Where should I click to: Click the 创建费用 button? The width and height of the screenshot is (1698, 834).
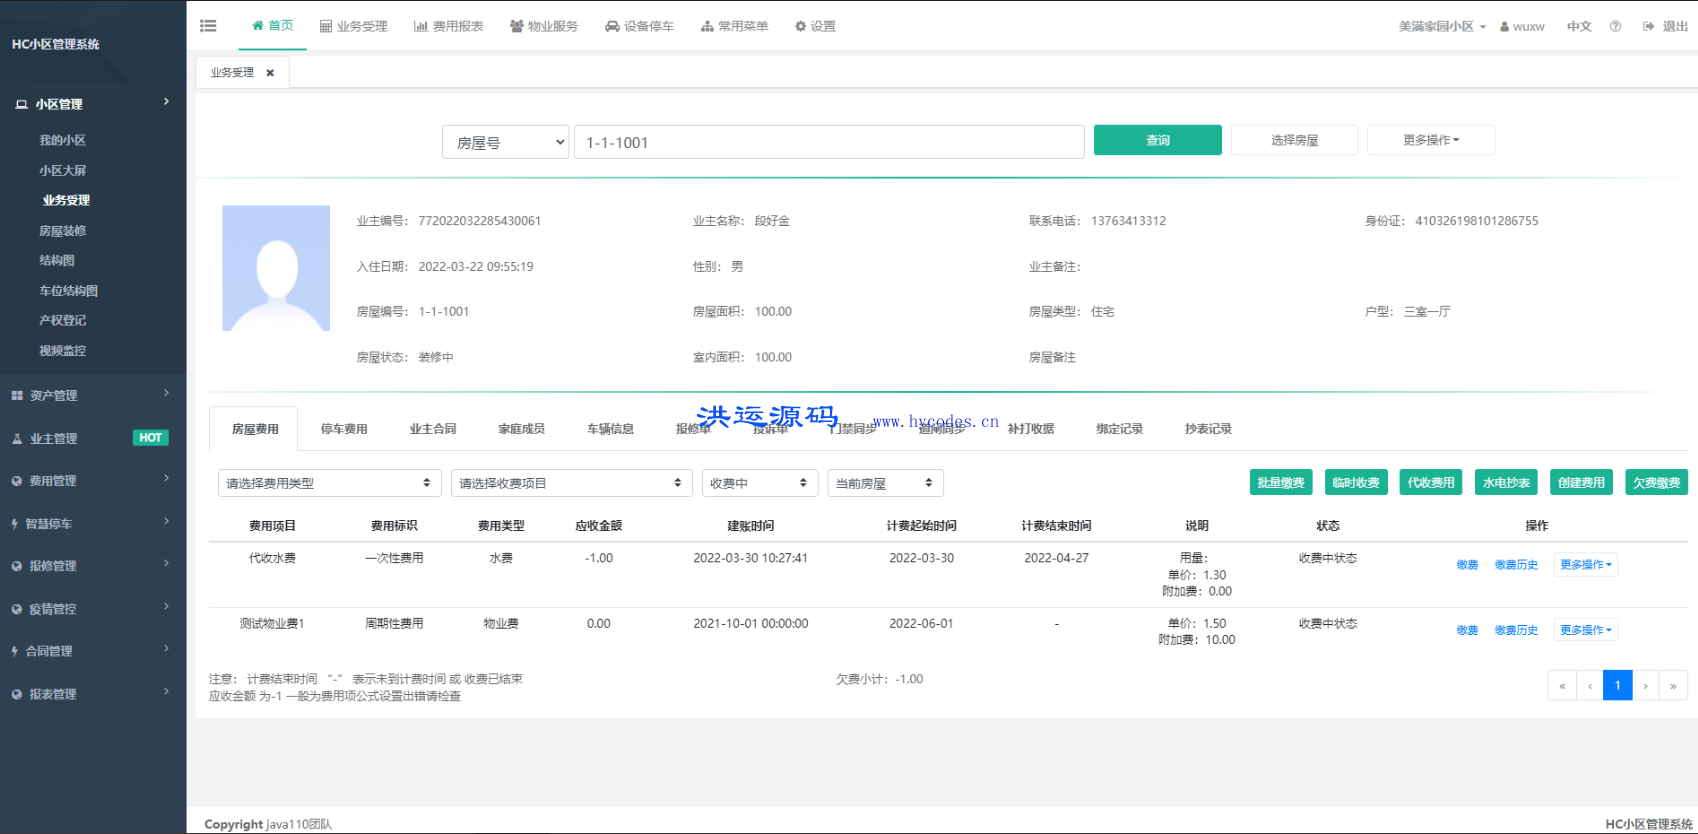(1581, 482)
